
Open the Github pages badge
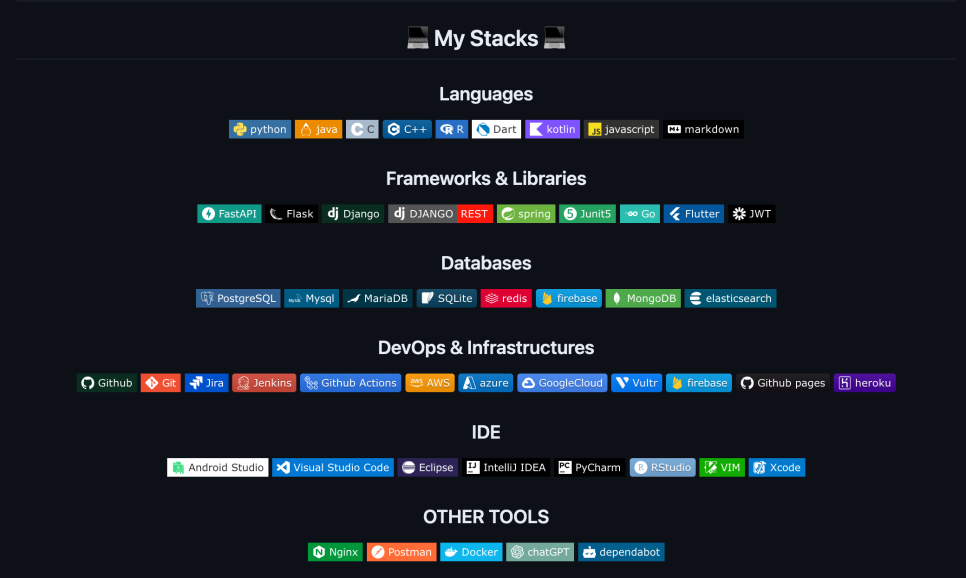tap(783, 383)
